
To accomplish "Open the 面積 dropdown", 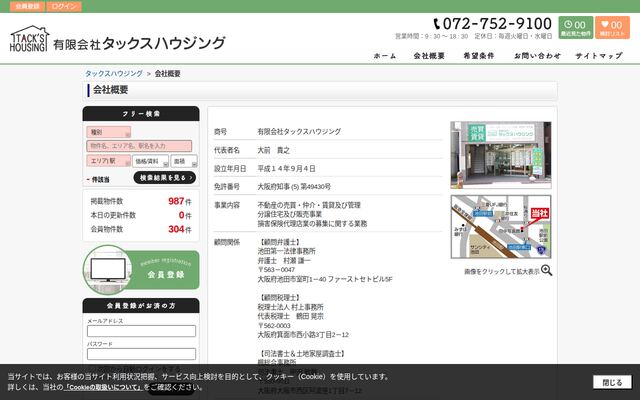I will tap(184, 161).
